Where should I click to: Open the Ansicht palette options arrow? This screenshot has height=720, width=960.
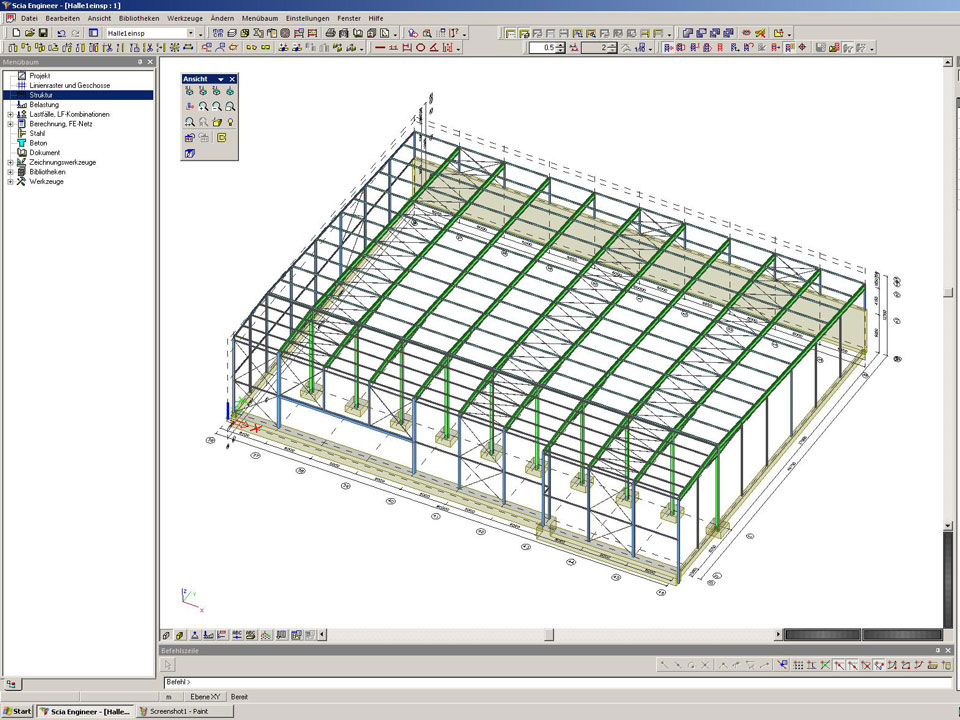point(220,79)
